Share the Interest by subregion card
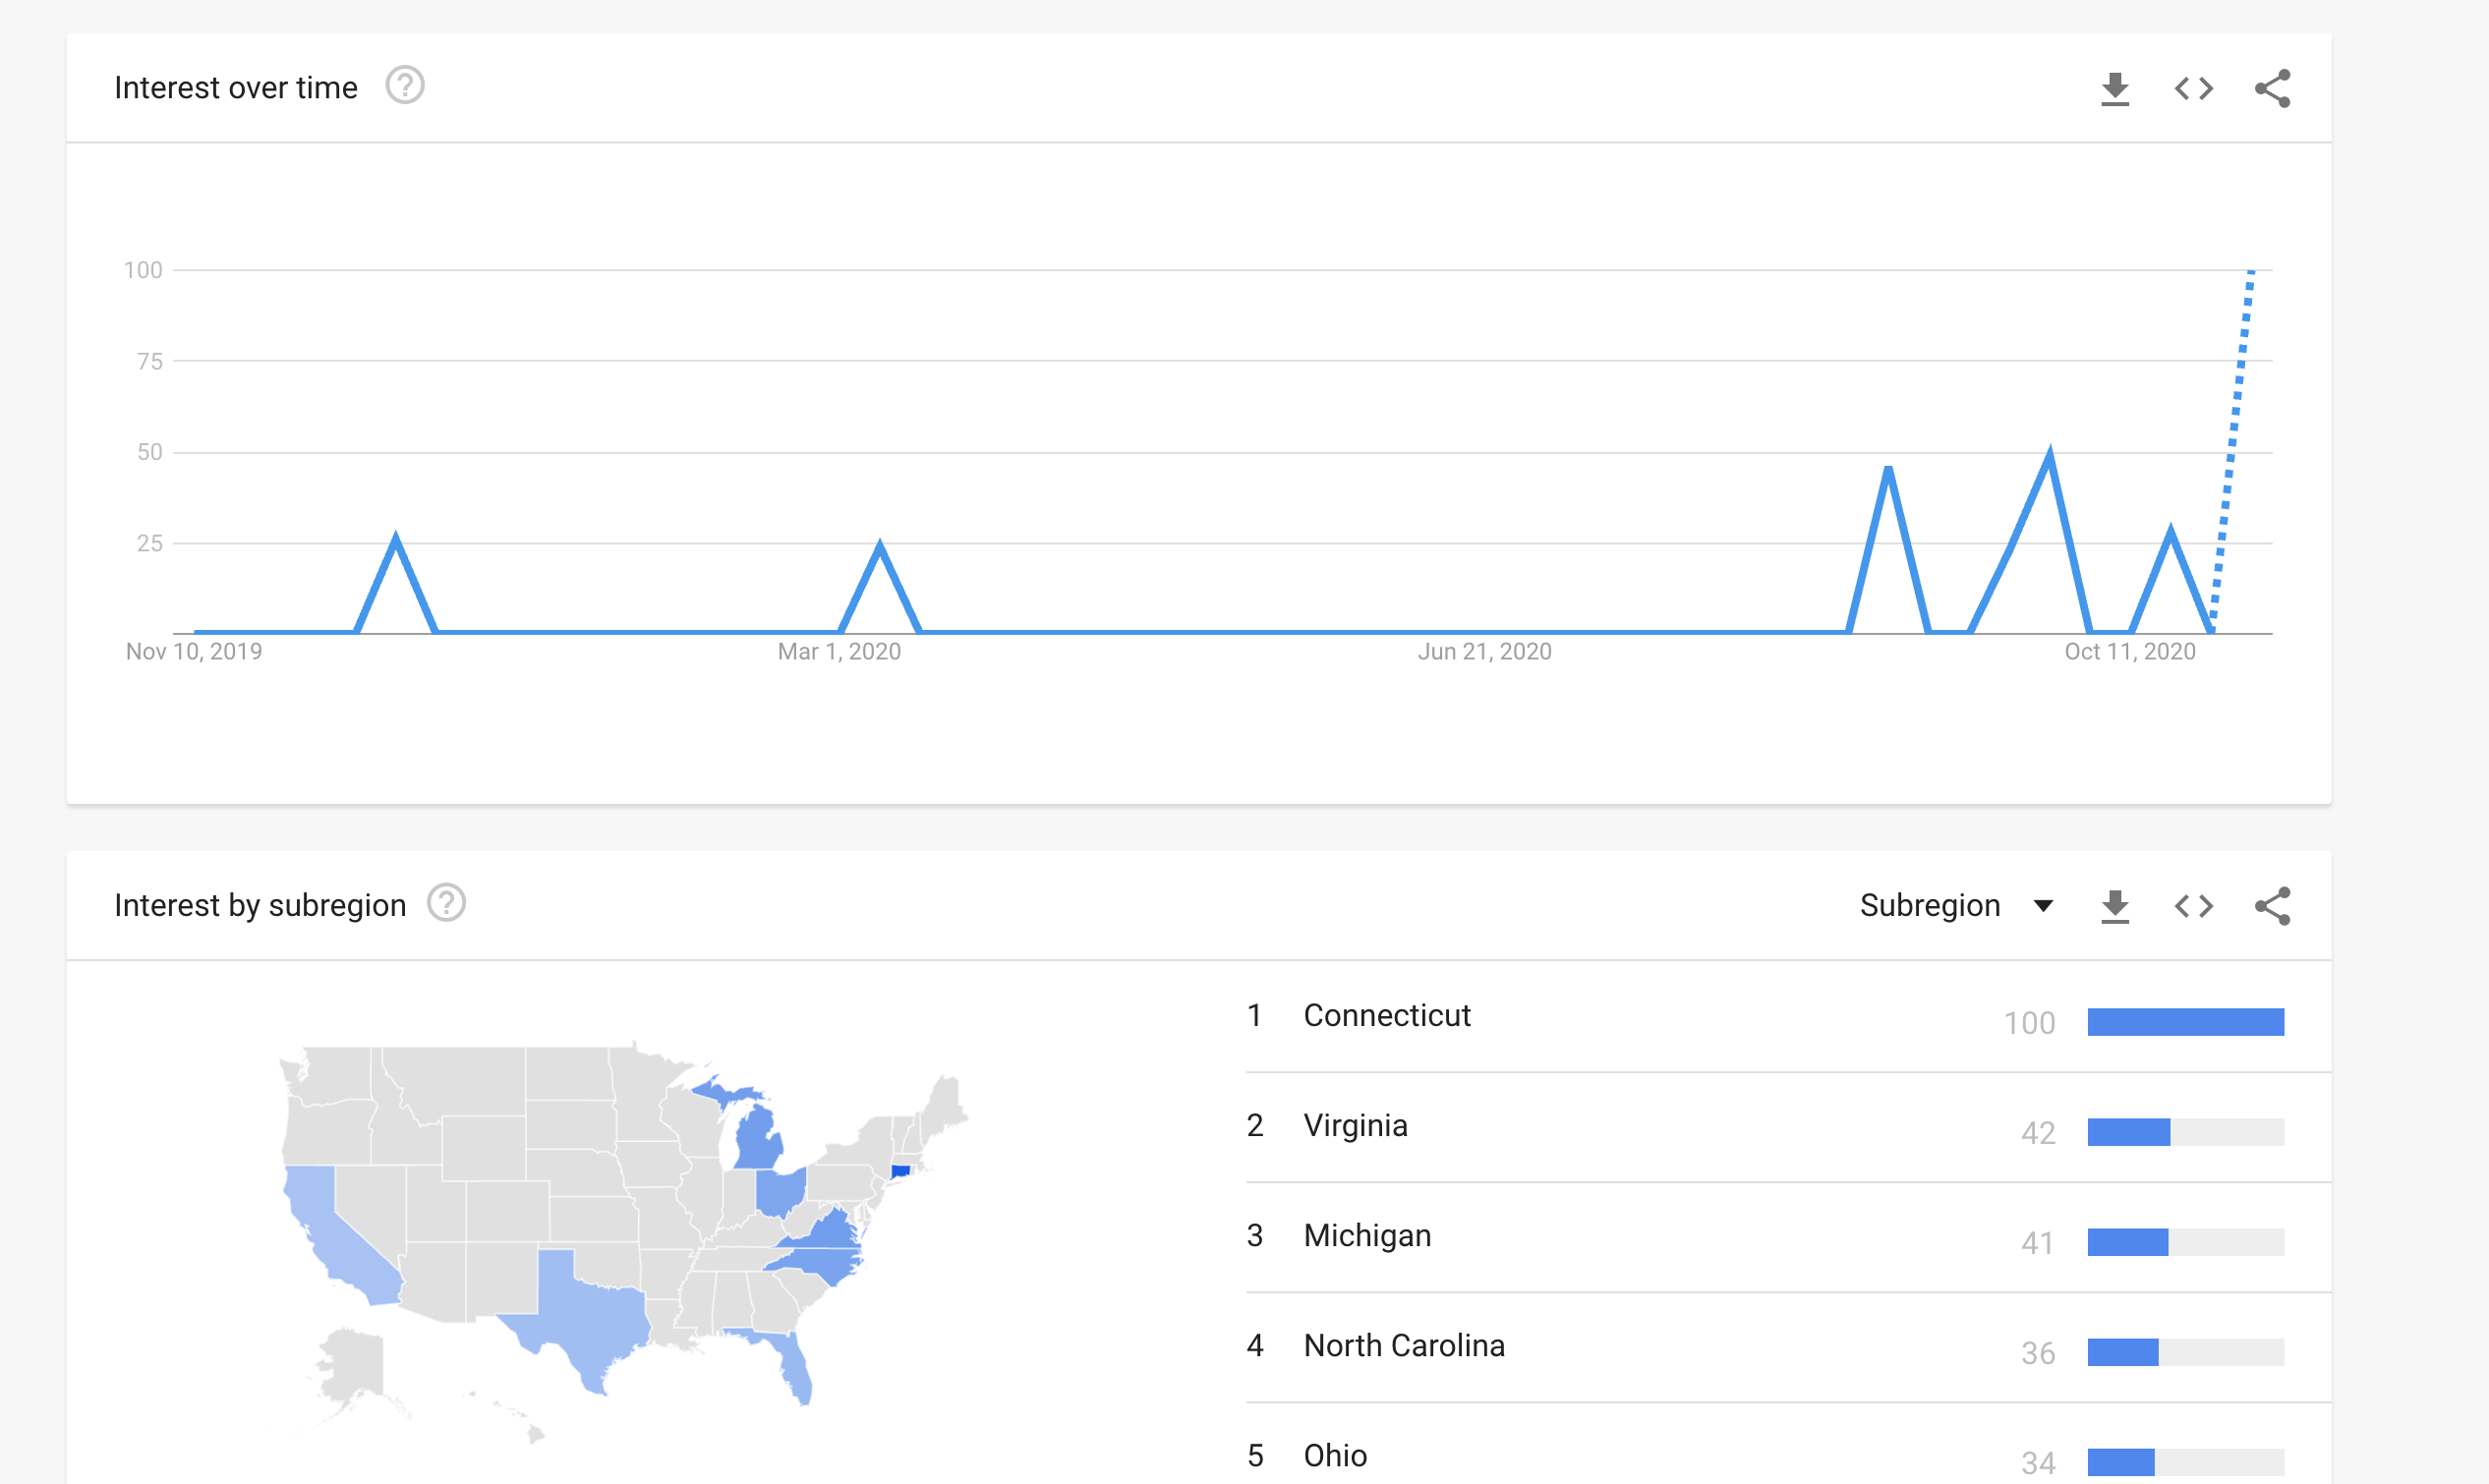Screen dimensions: 2489x1484 [x=2272, y=906]
